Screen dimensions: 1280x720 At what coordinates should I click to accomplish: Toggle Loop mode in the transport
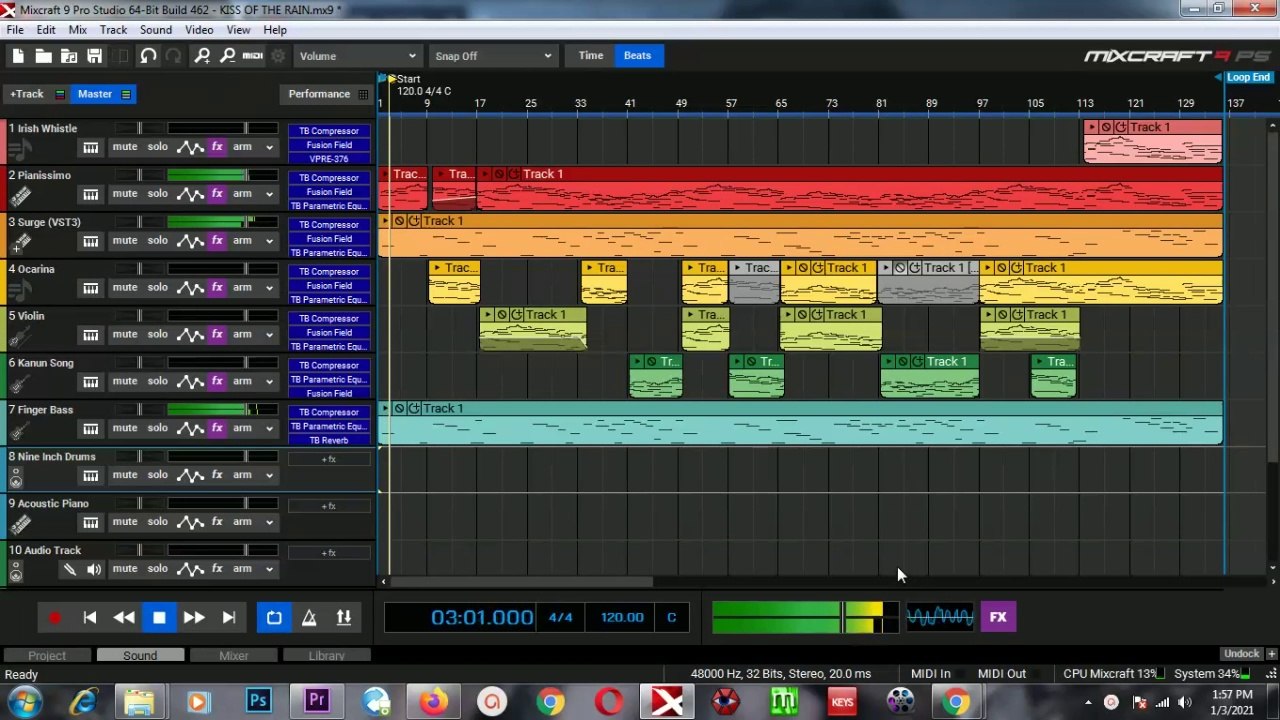coord(274,618)
